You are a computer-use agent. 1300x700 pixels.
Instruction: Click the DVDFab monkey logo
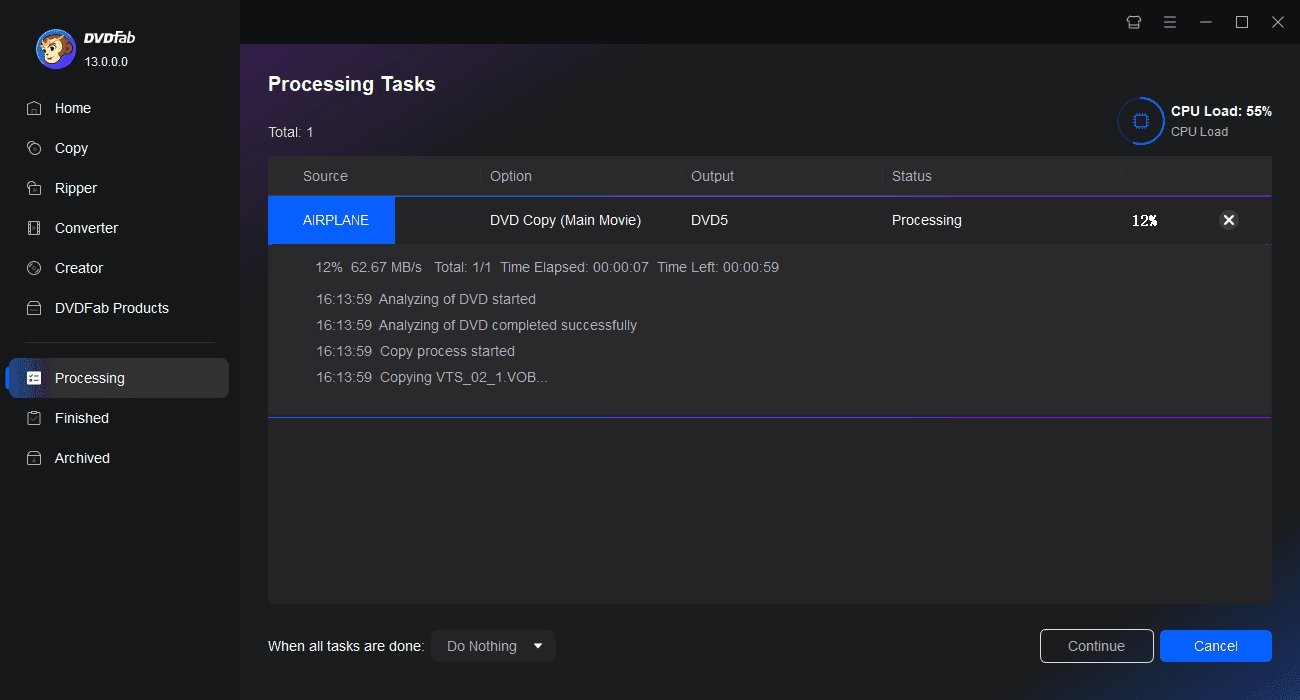(x=55, y=48)
